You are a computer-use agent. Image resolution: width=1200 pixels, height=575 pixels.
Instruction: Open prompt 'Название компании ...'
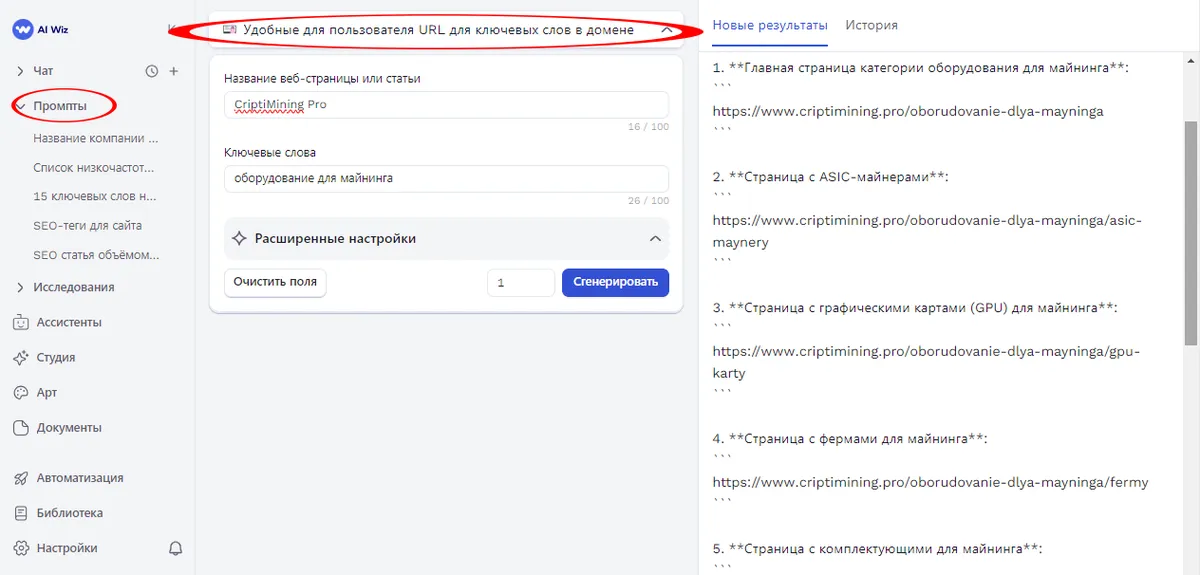click(x=96, y=138)
